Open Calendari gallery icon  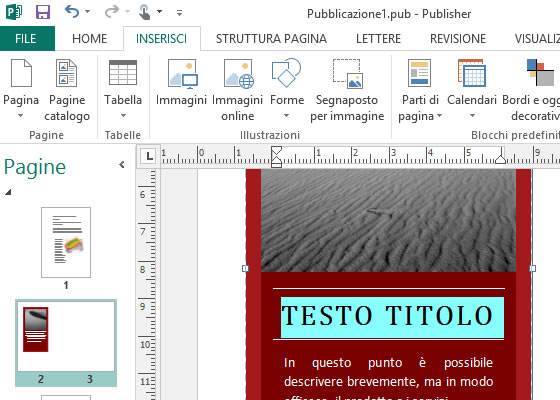click(472, 73)
